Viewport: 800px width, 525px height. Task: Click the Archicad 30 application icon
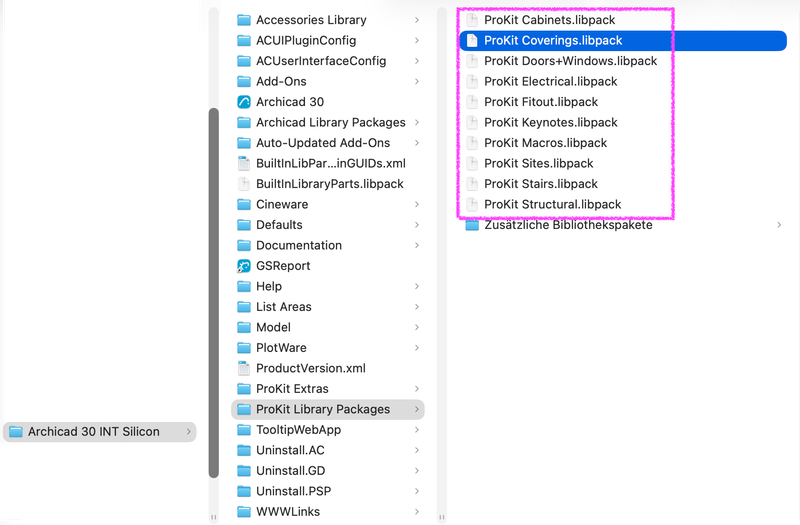[x=244, y=102]
